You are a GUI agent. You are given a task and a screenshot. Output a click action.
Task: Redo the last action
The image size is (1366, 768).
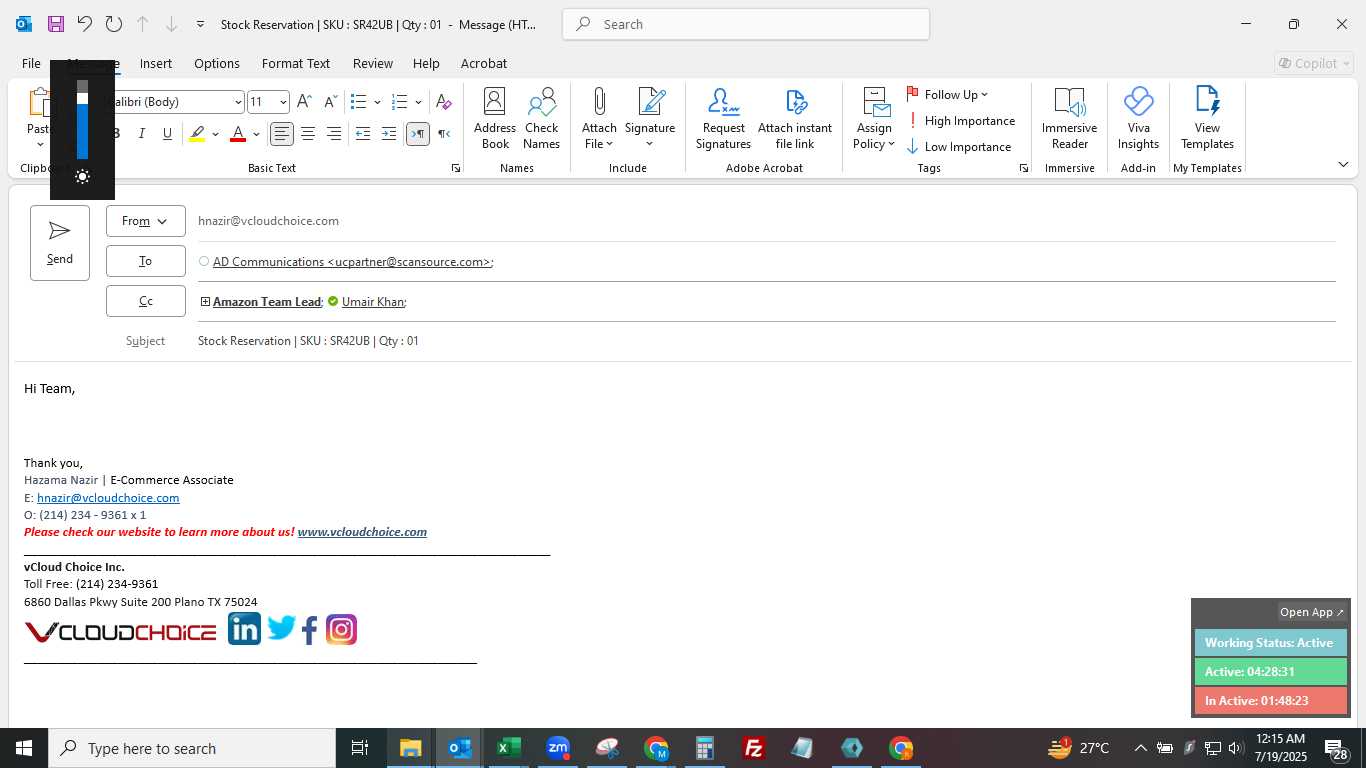(114, 24)
